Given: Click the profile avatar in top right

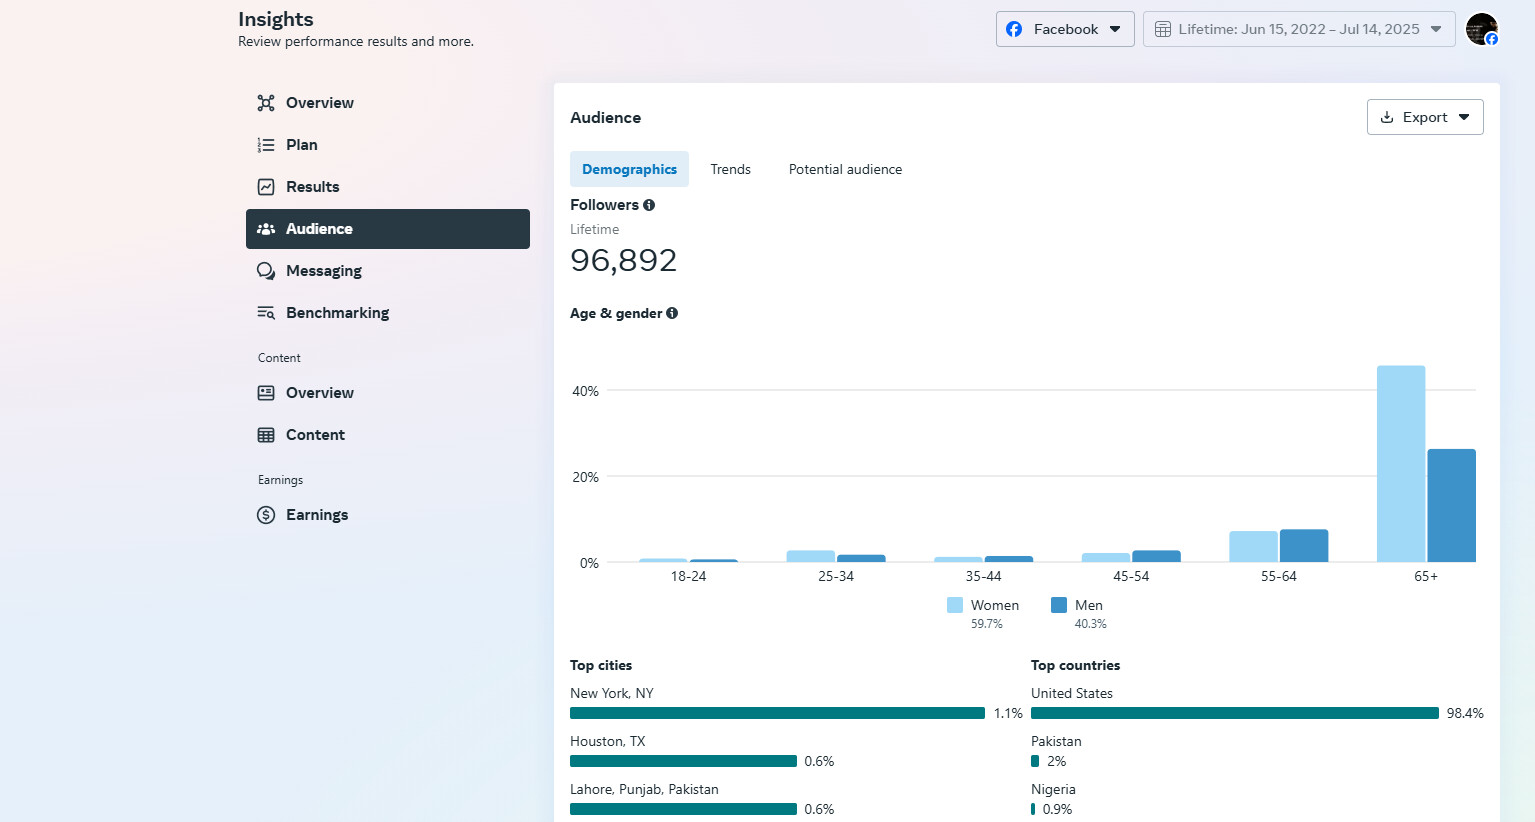Looking at the screenshot, I should tap(1481, 29).
